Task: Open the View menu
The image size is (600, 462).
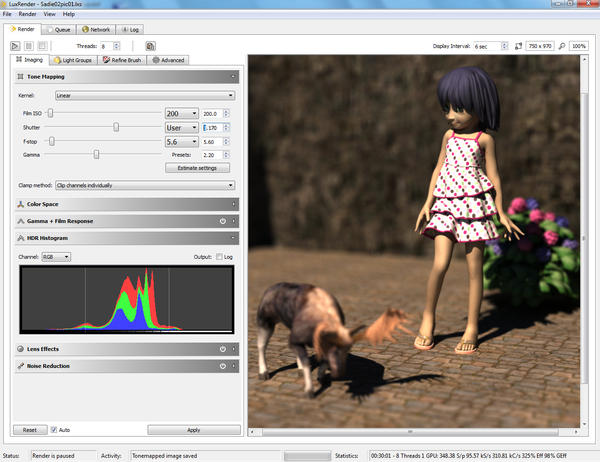Action: pyautogui.click(x=49, y=14)
